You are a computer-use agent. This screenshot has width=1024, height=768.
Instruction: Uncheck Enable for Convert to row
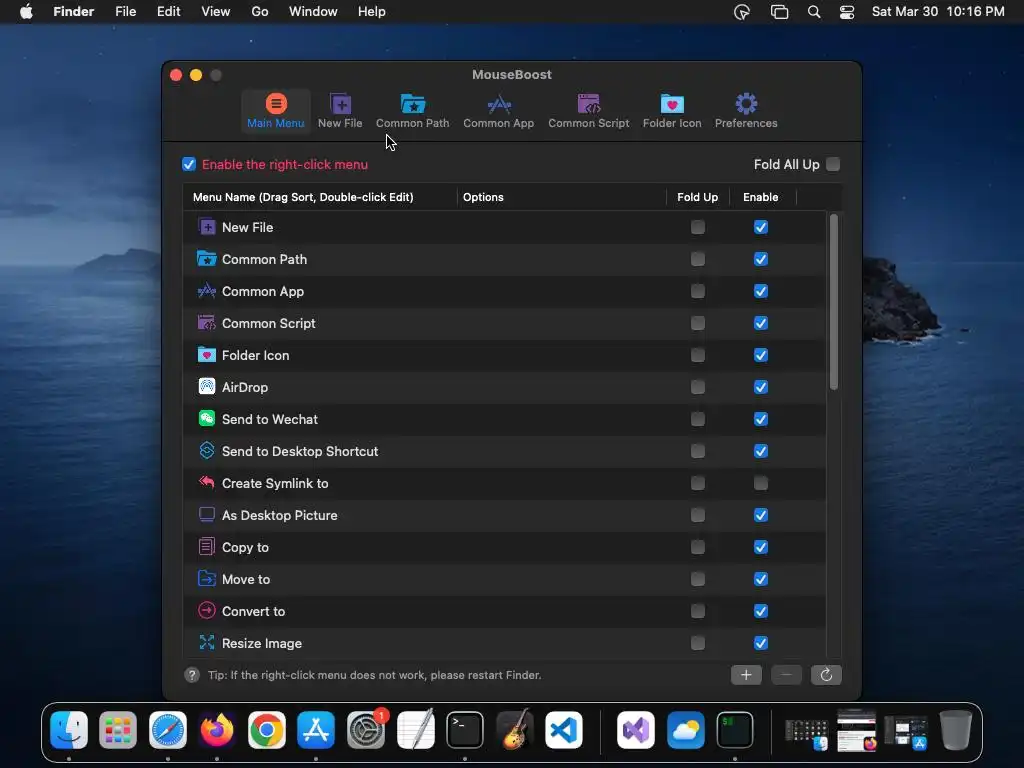(x=761, y=611)
